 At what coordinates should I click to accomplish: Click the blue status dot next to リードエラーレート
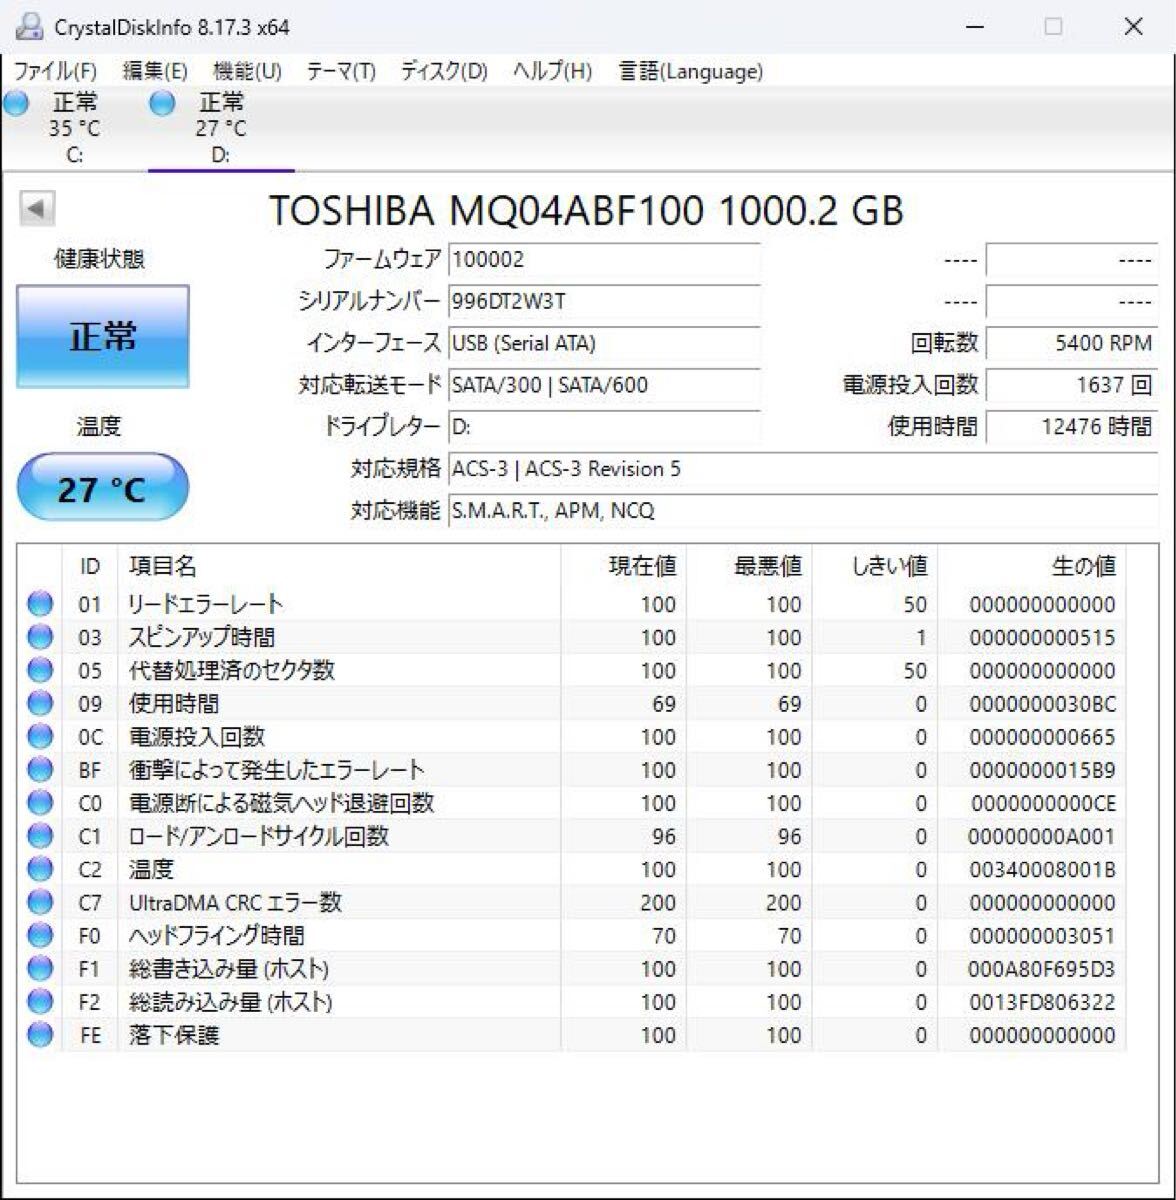[39, 604]
